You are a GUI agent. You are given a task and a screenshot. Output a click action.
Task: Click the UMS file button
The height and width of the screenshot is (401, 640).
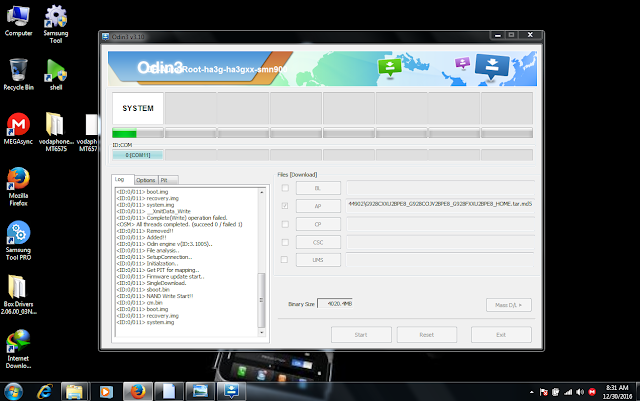coord(318,260)
